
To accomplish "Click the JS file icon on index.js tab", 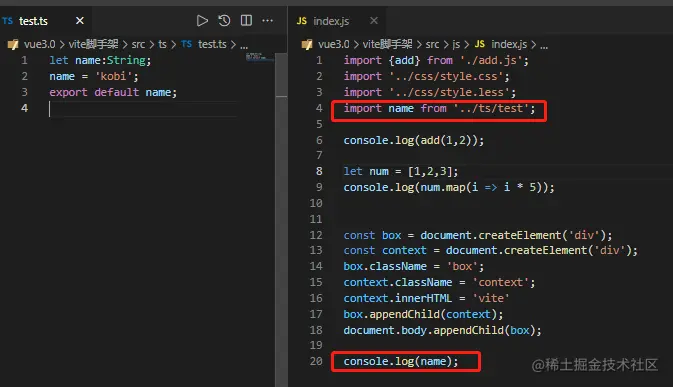I will point(302,21).
